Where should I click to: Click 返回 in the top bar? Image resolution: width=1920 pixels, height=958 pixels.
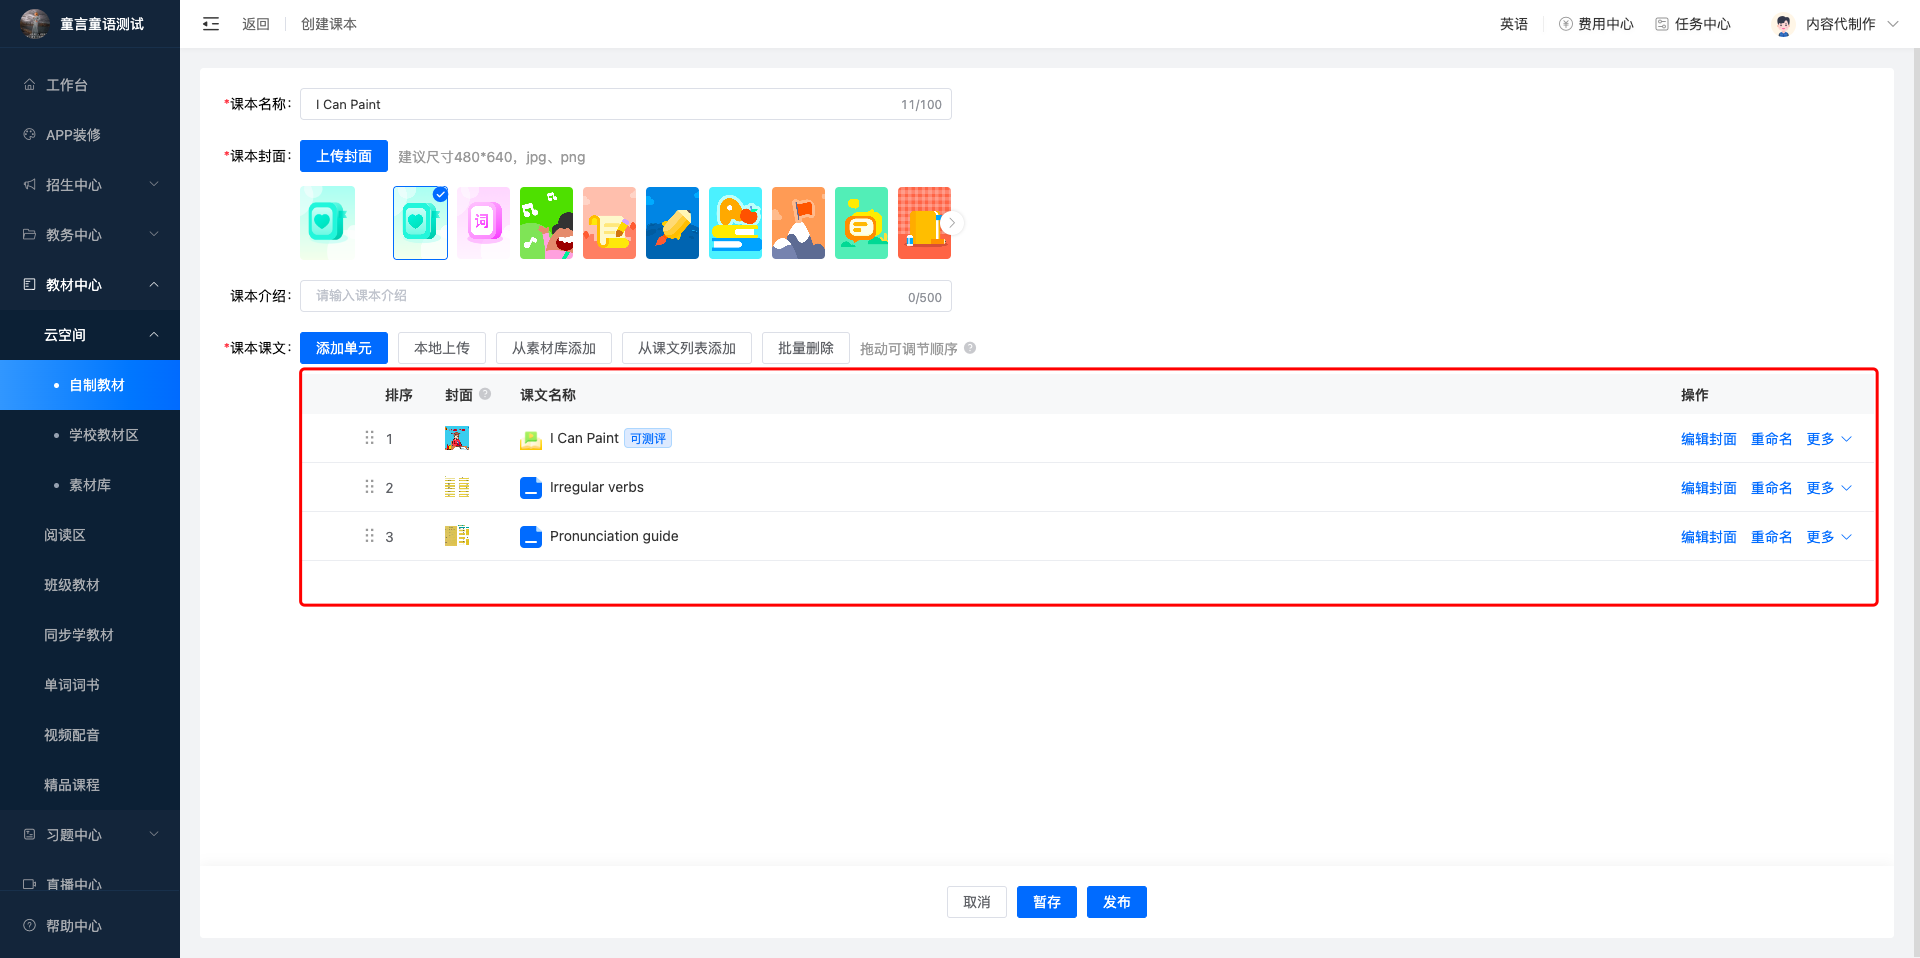coord(256,23)
